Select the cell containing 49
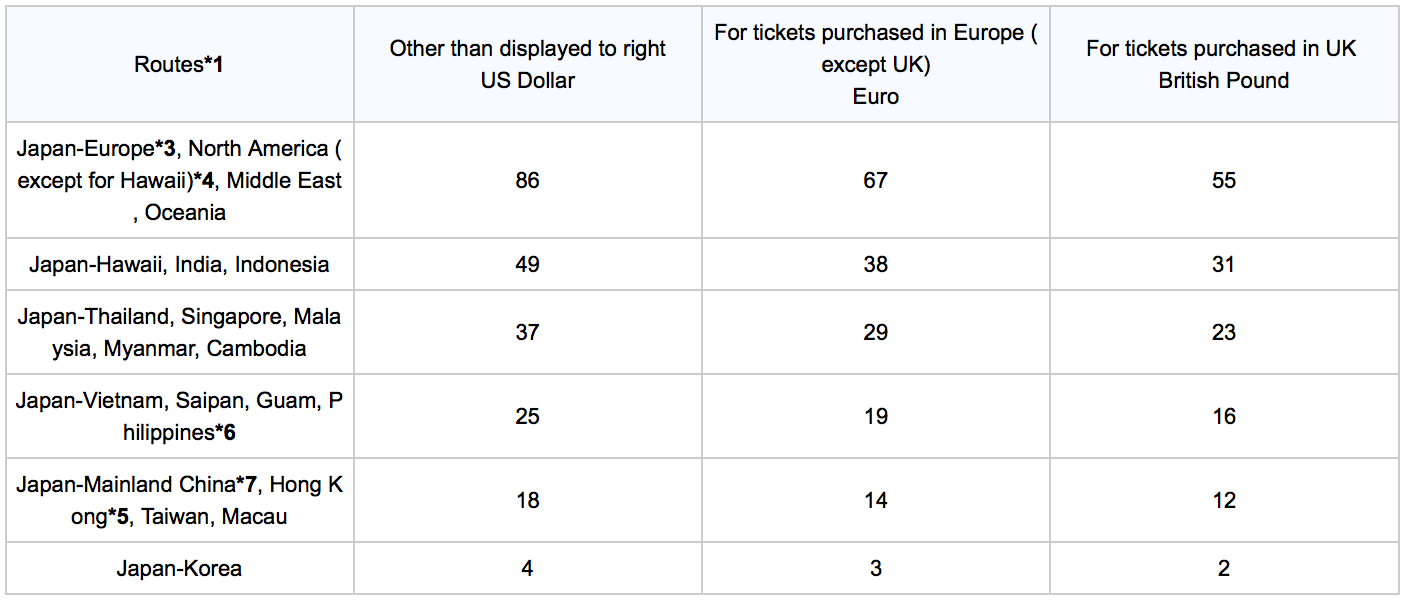 click(527, 265)
